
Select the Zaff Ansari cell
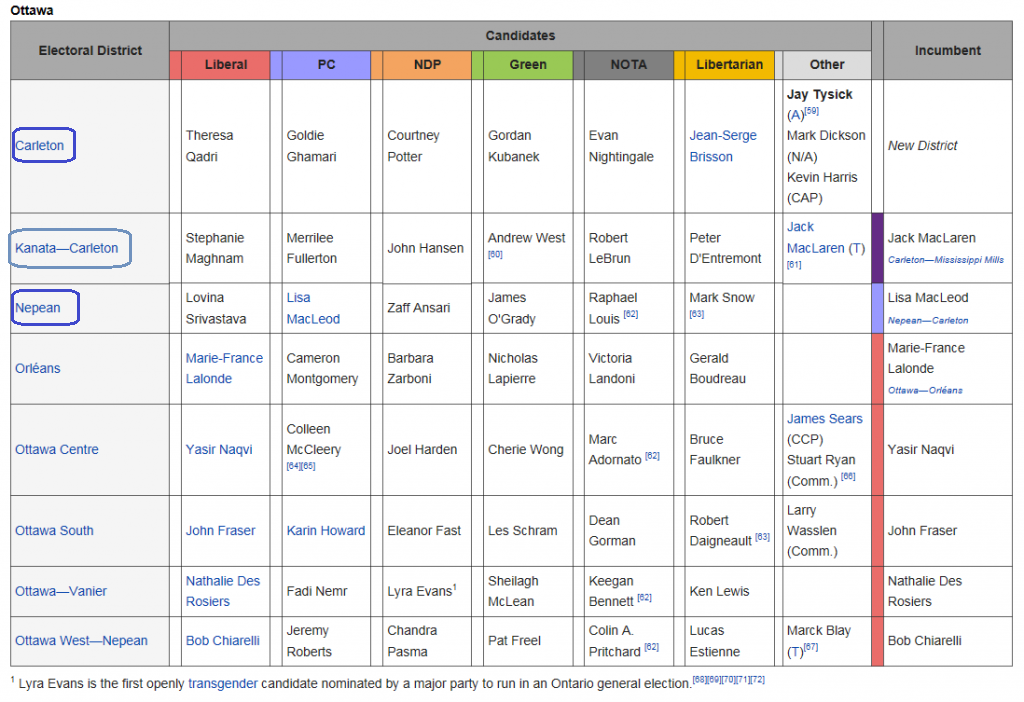(427, 308)
